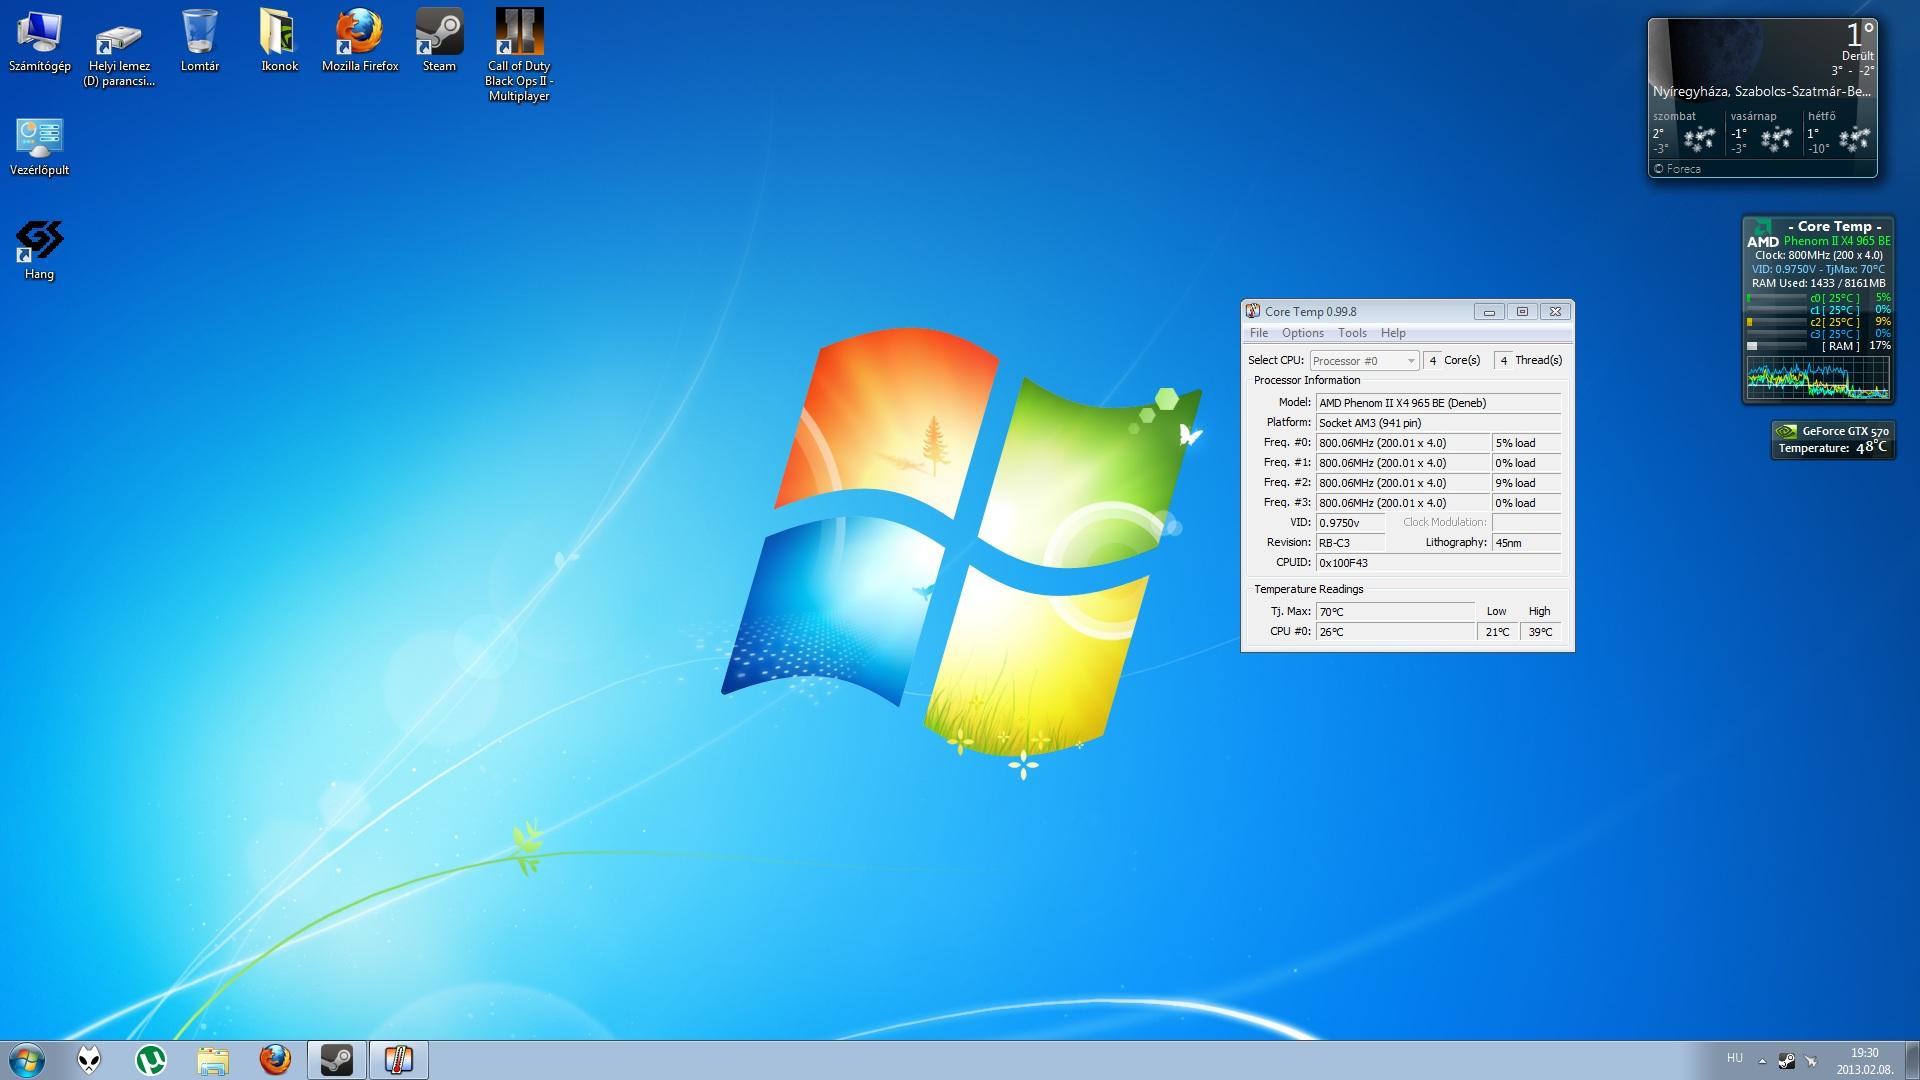Click the c2 core load bar in gadget

click(1776, 322)
